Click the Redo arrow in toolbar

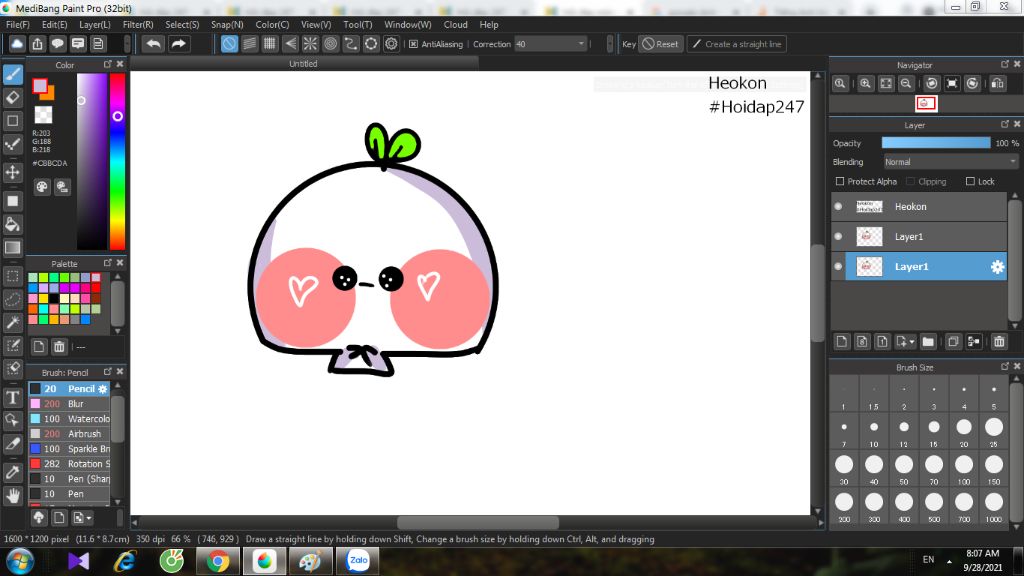(178, 44)
